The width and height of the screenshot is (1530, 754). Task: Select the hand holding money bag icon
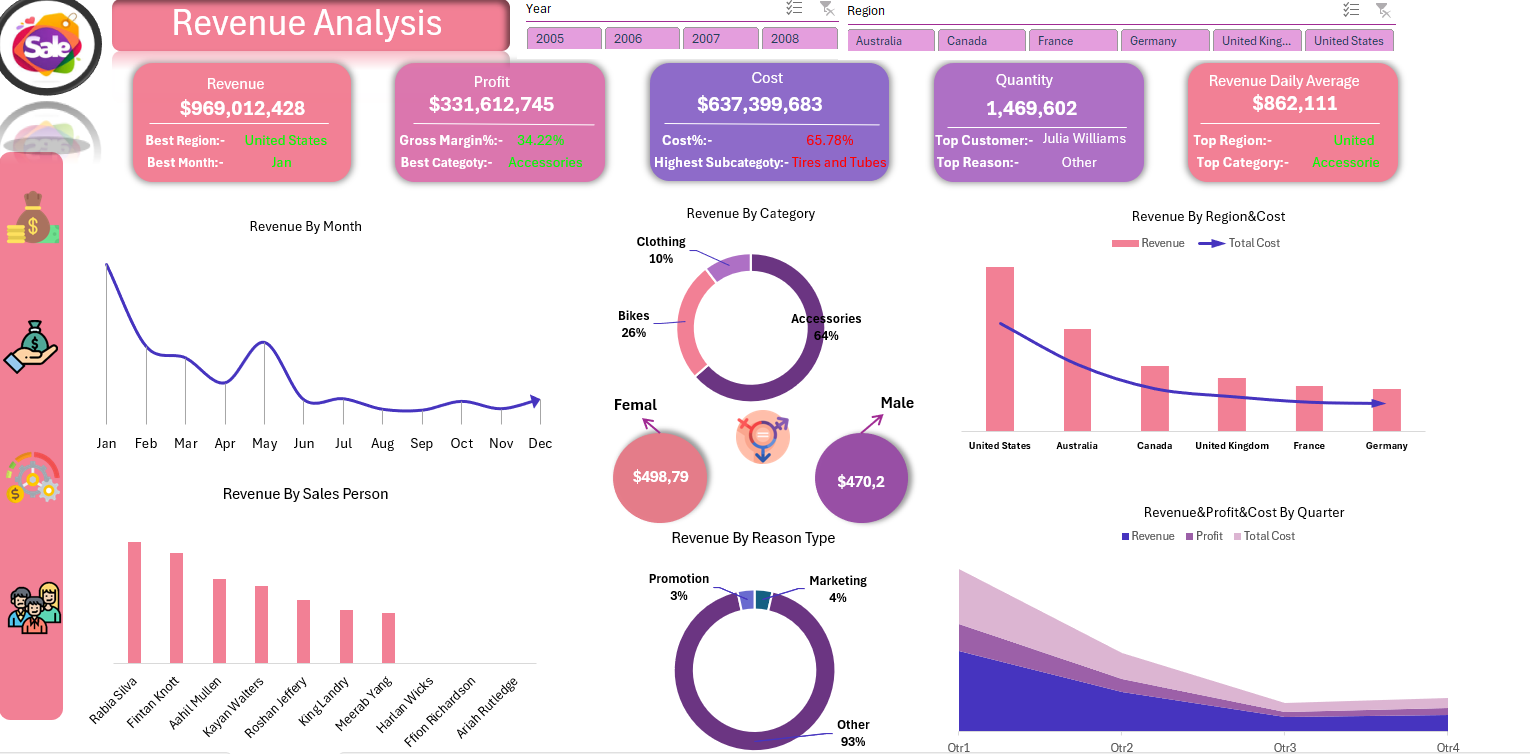pos(32,347)
